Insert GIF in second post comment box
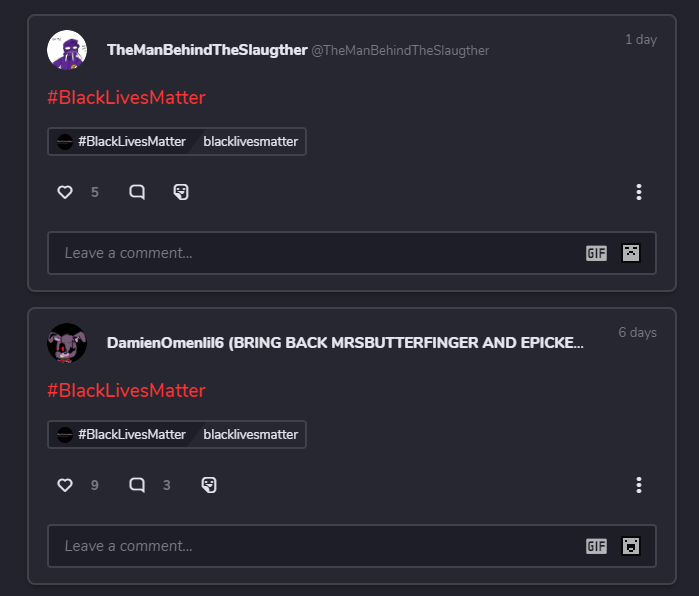This screenshot has height=596, width=699. 596,546
